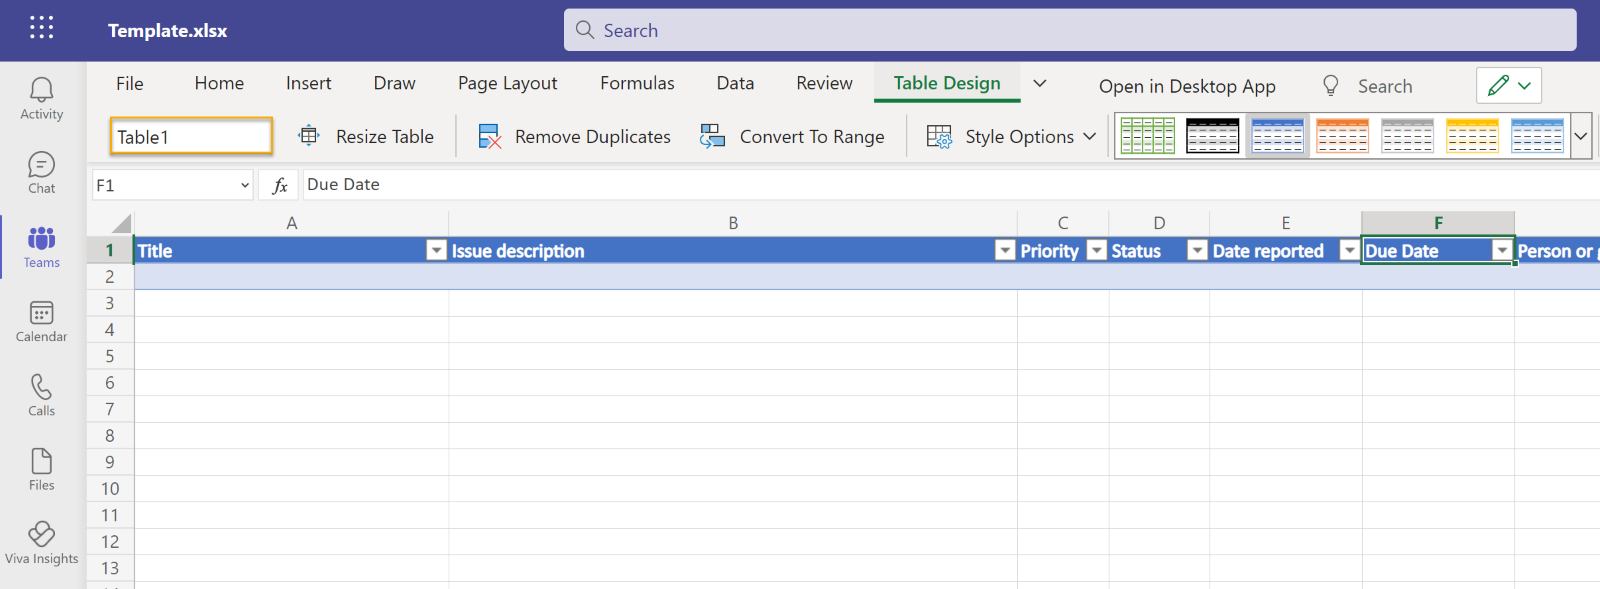The width and height of the screenshot is (1600, 589).
Task: Open Calendar in the left sidebar
Action: tap(41, 322)
